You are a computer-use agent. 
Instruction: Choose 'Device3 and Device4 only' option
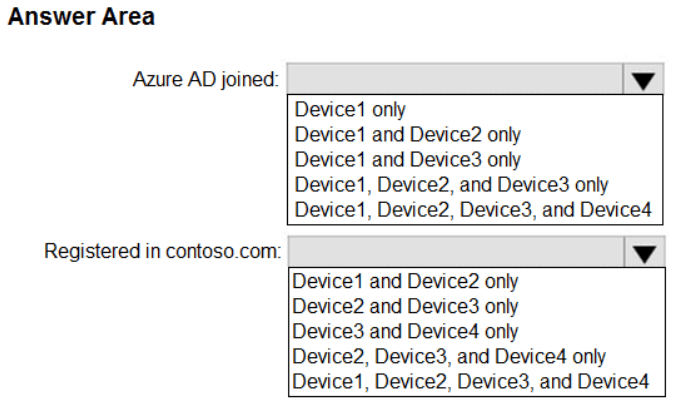(x=406, y=331)
